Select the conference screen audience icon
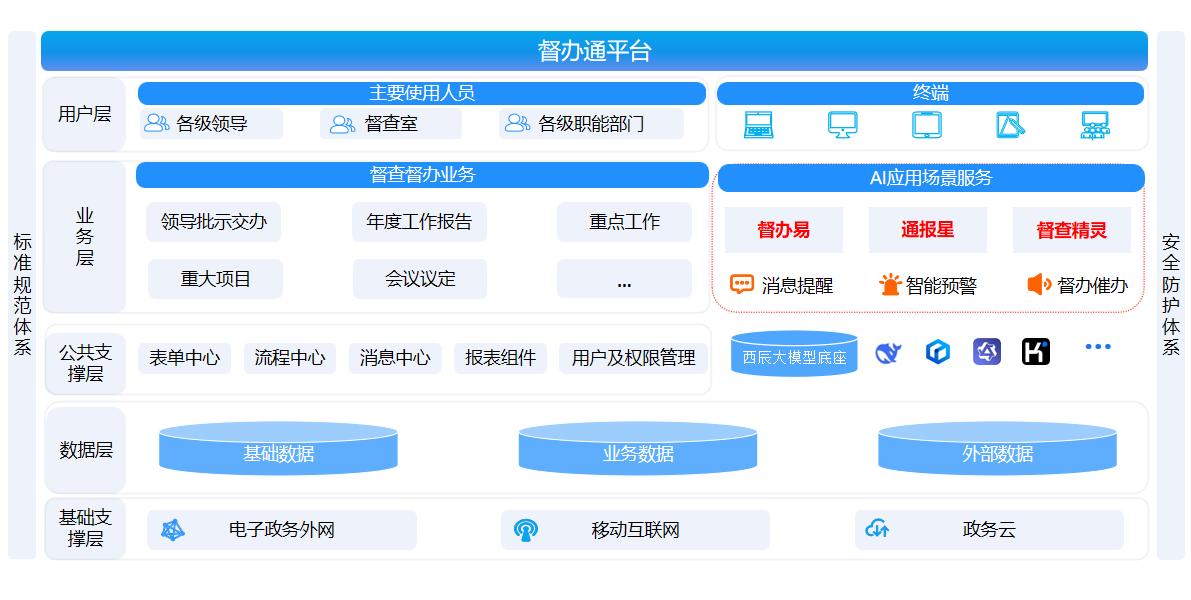 tap(1095, 125)
